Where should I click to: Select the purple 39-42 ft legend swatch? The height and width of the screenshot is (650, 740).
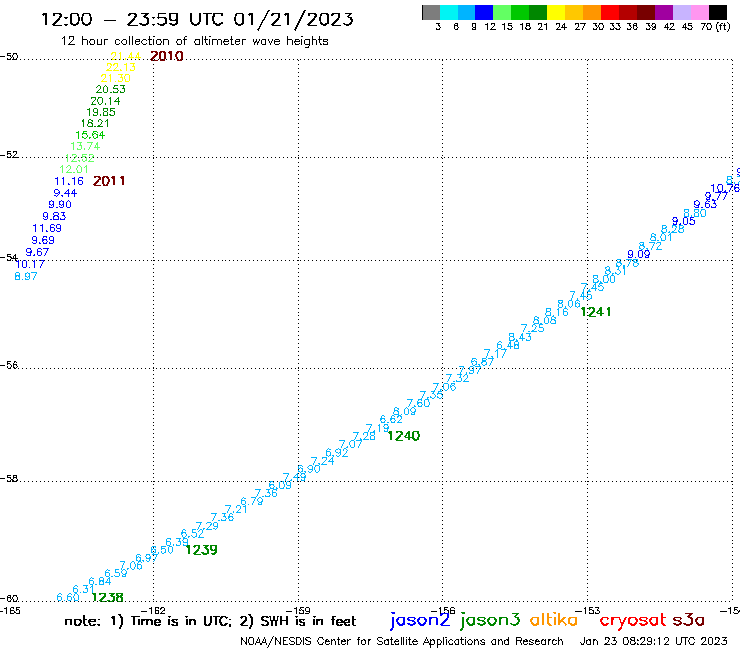click(663, 12)
